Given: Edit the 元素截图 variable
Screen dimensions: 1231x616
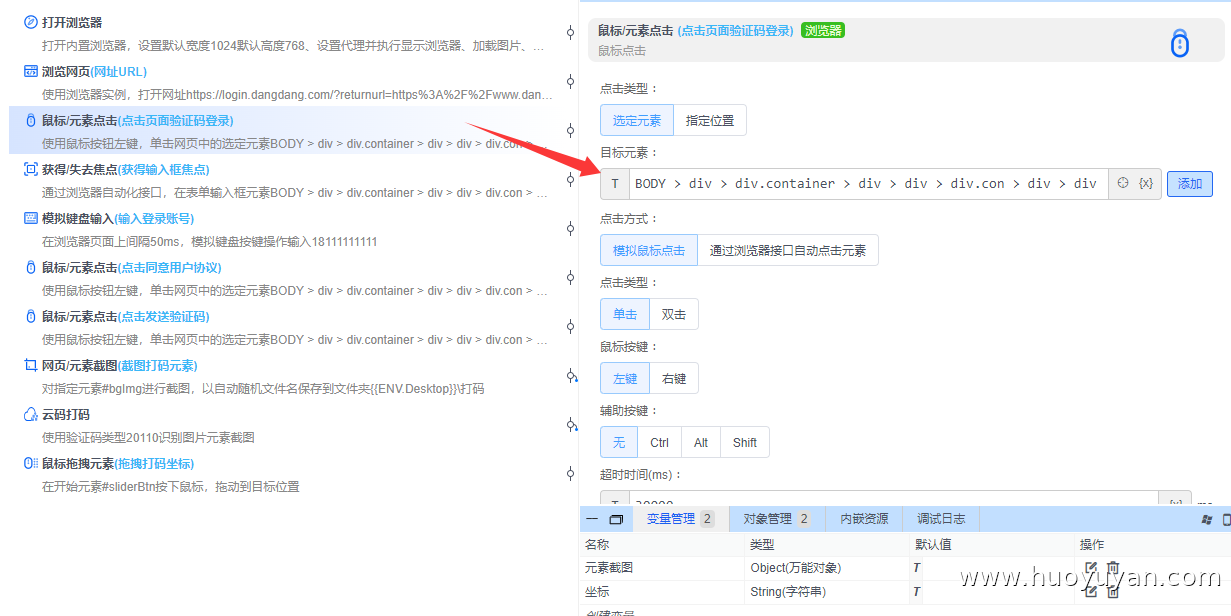Looking at the screenshot, I should tap(1091, 568).
